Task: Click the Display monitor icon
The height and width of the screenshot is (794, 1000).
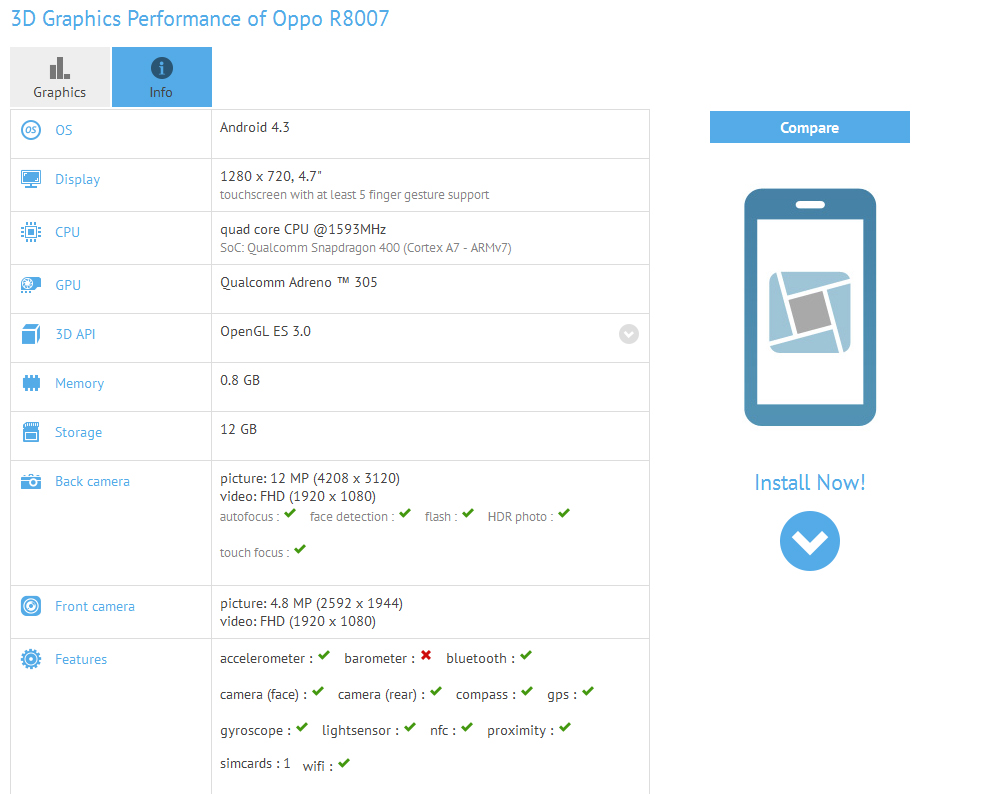Action: [31, 179]
